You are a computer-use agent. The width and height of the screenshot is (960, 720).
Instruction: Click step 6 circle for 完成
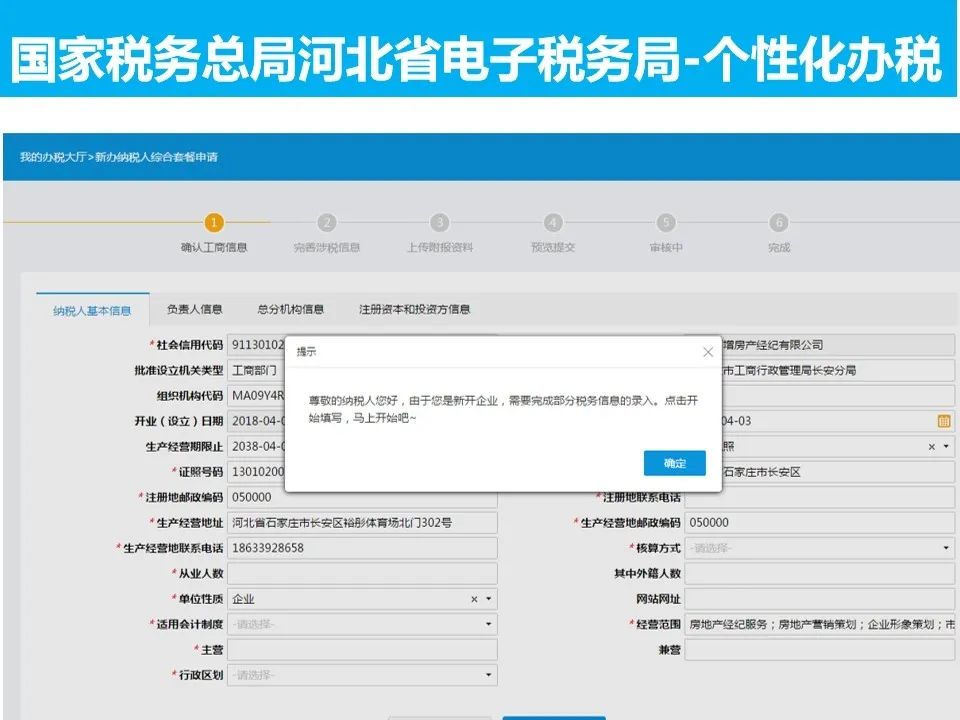tap(779, 222)
